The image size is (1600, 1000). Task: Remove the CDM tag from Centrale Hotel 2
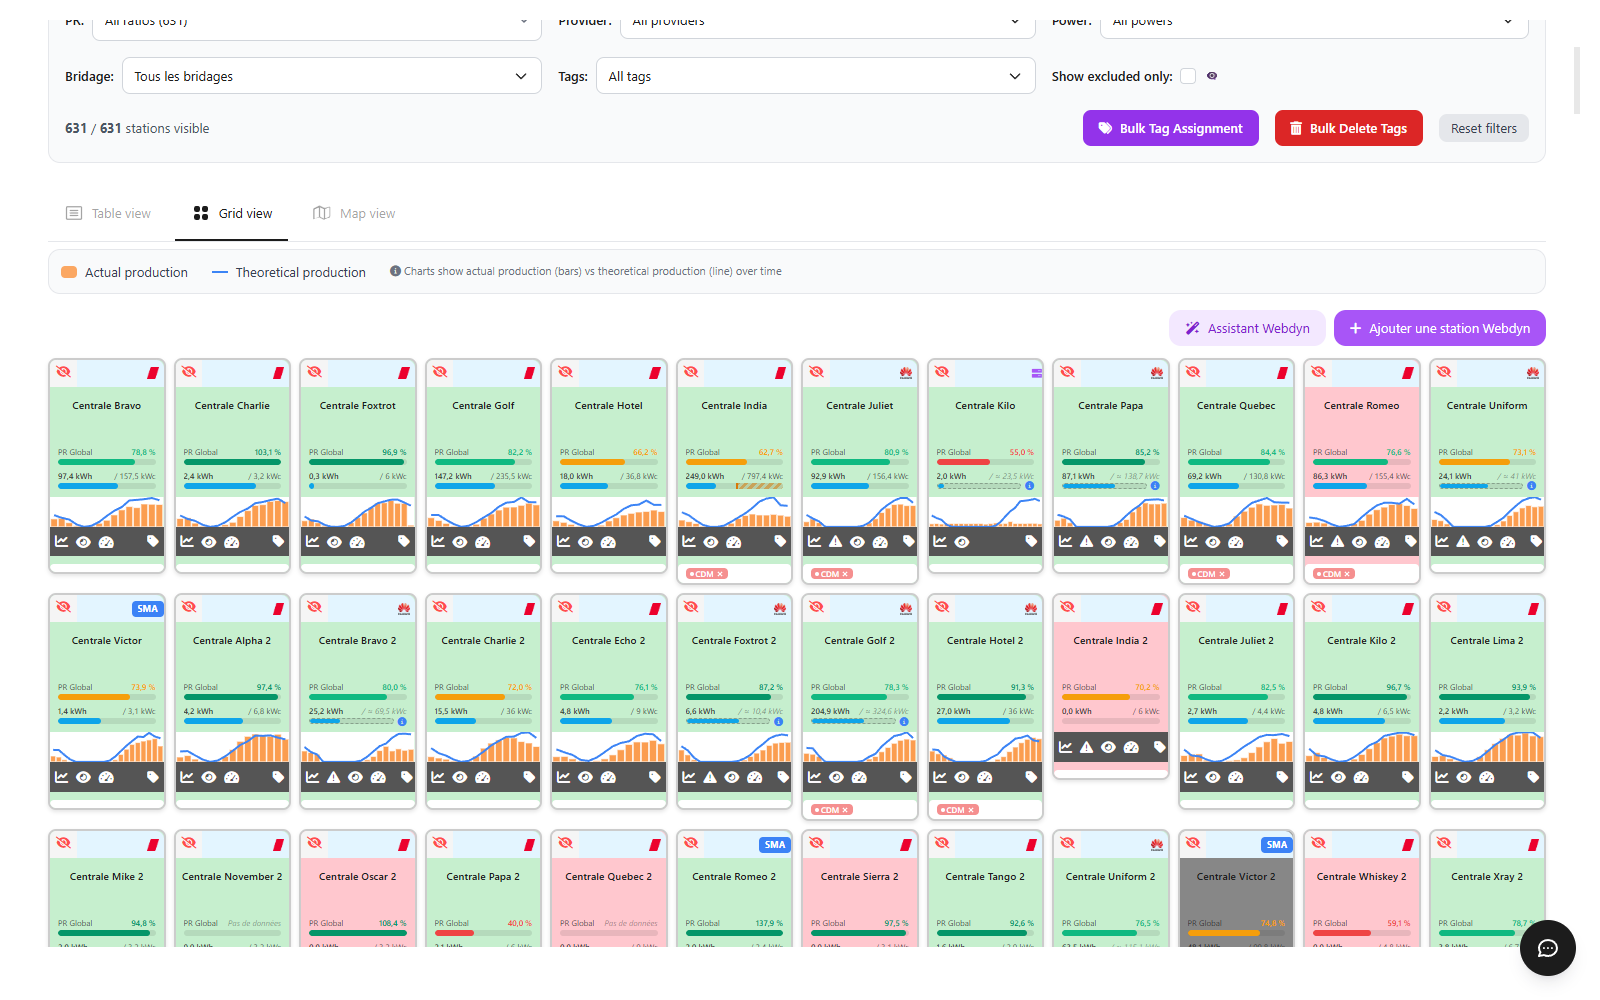coord(971,810)
